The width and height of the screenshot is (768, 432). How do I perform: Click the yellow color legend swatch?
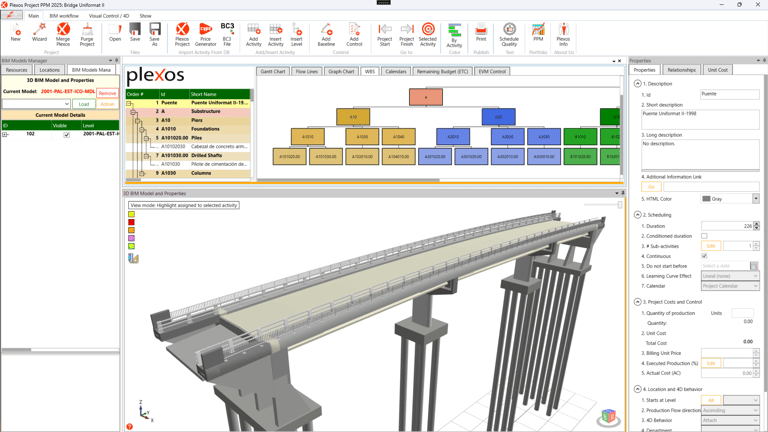131,214
